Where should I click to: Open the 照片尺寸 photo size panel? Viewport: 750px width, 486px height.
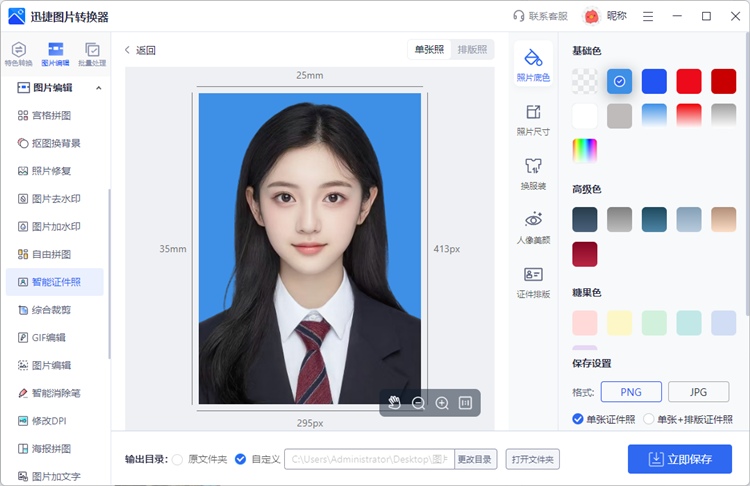point(533,118)
